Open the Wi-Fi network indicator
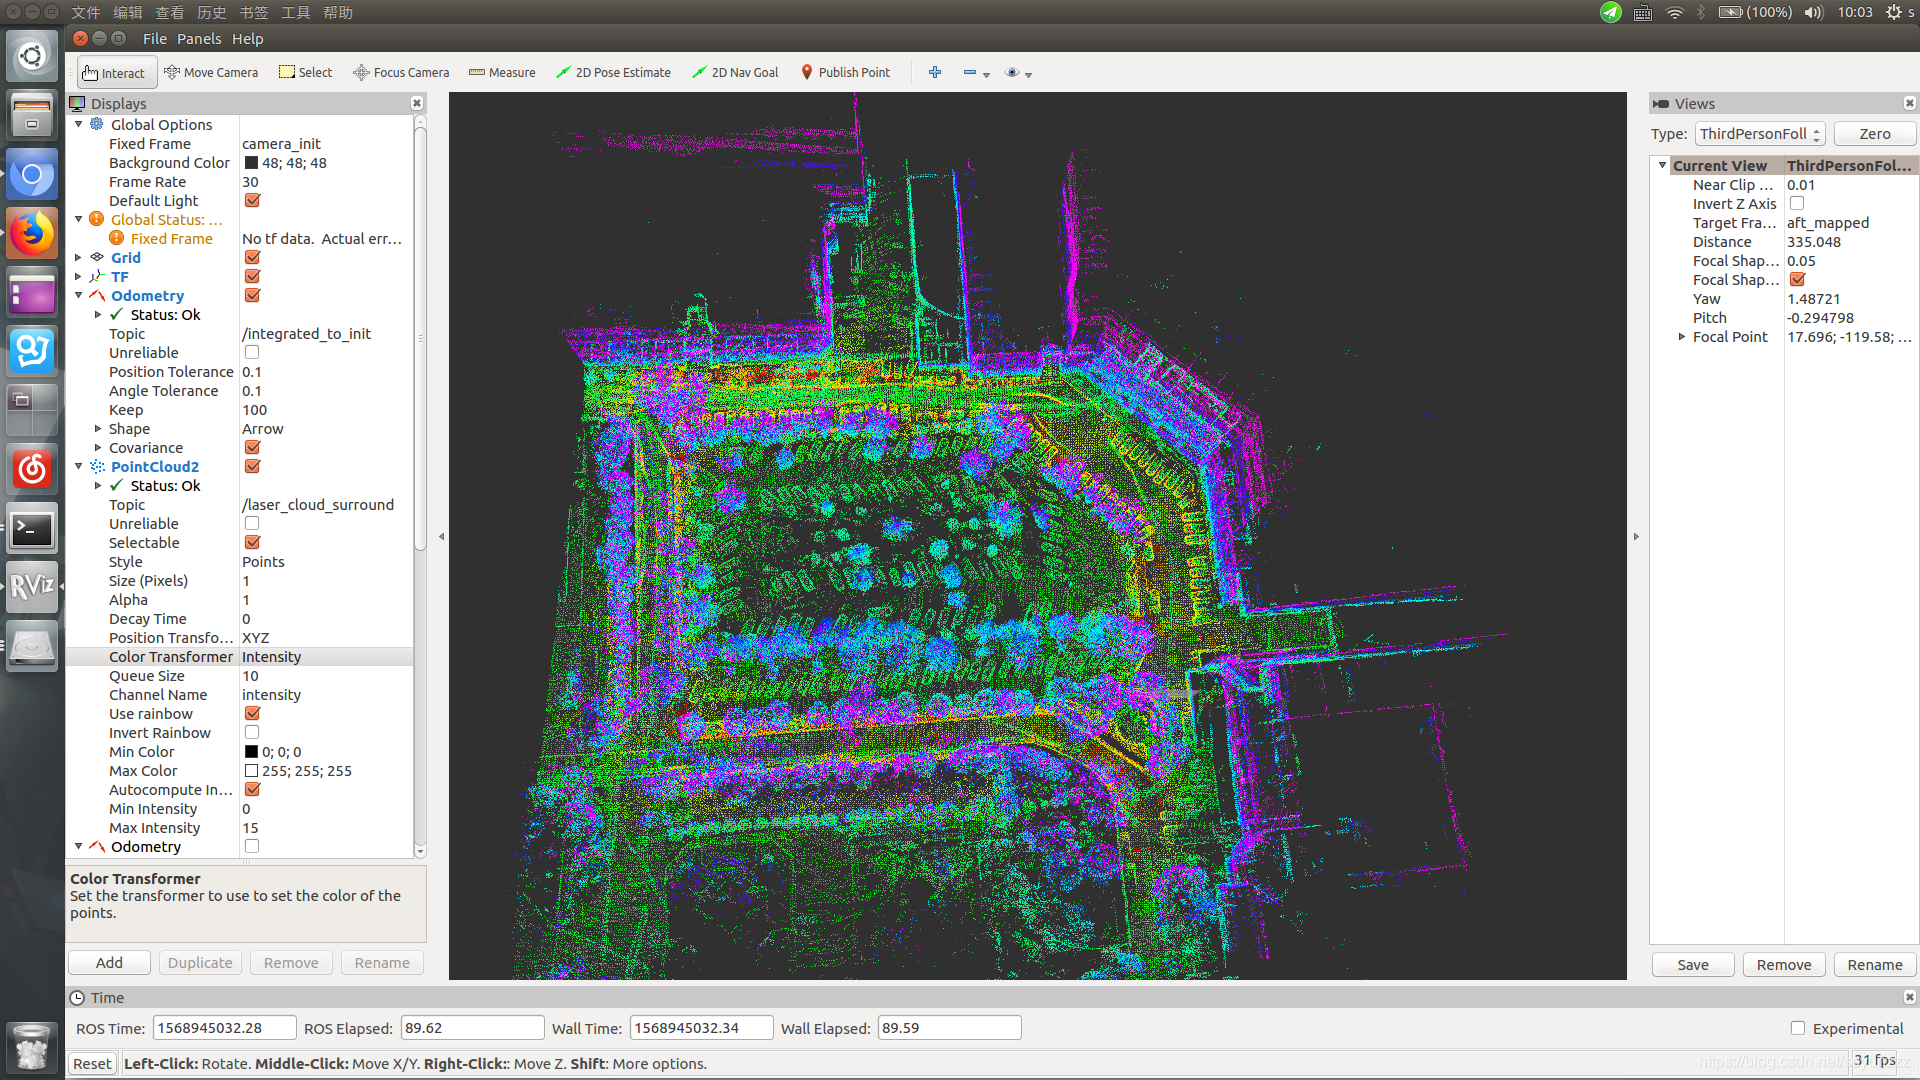Screen dimensions: 1920x1080 coord(1674,12)
